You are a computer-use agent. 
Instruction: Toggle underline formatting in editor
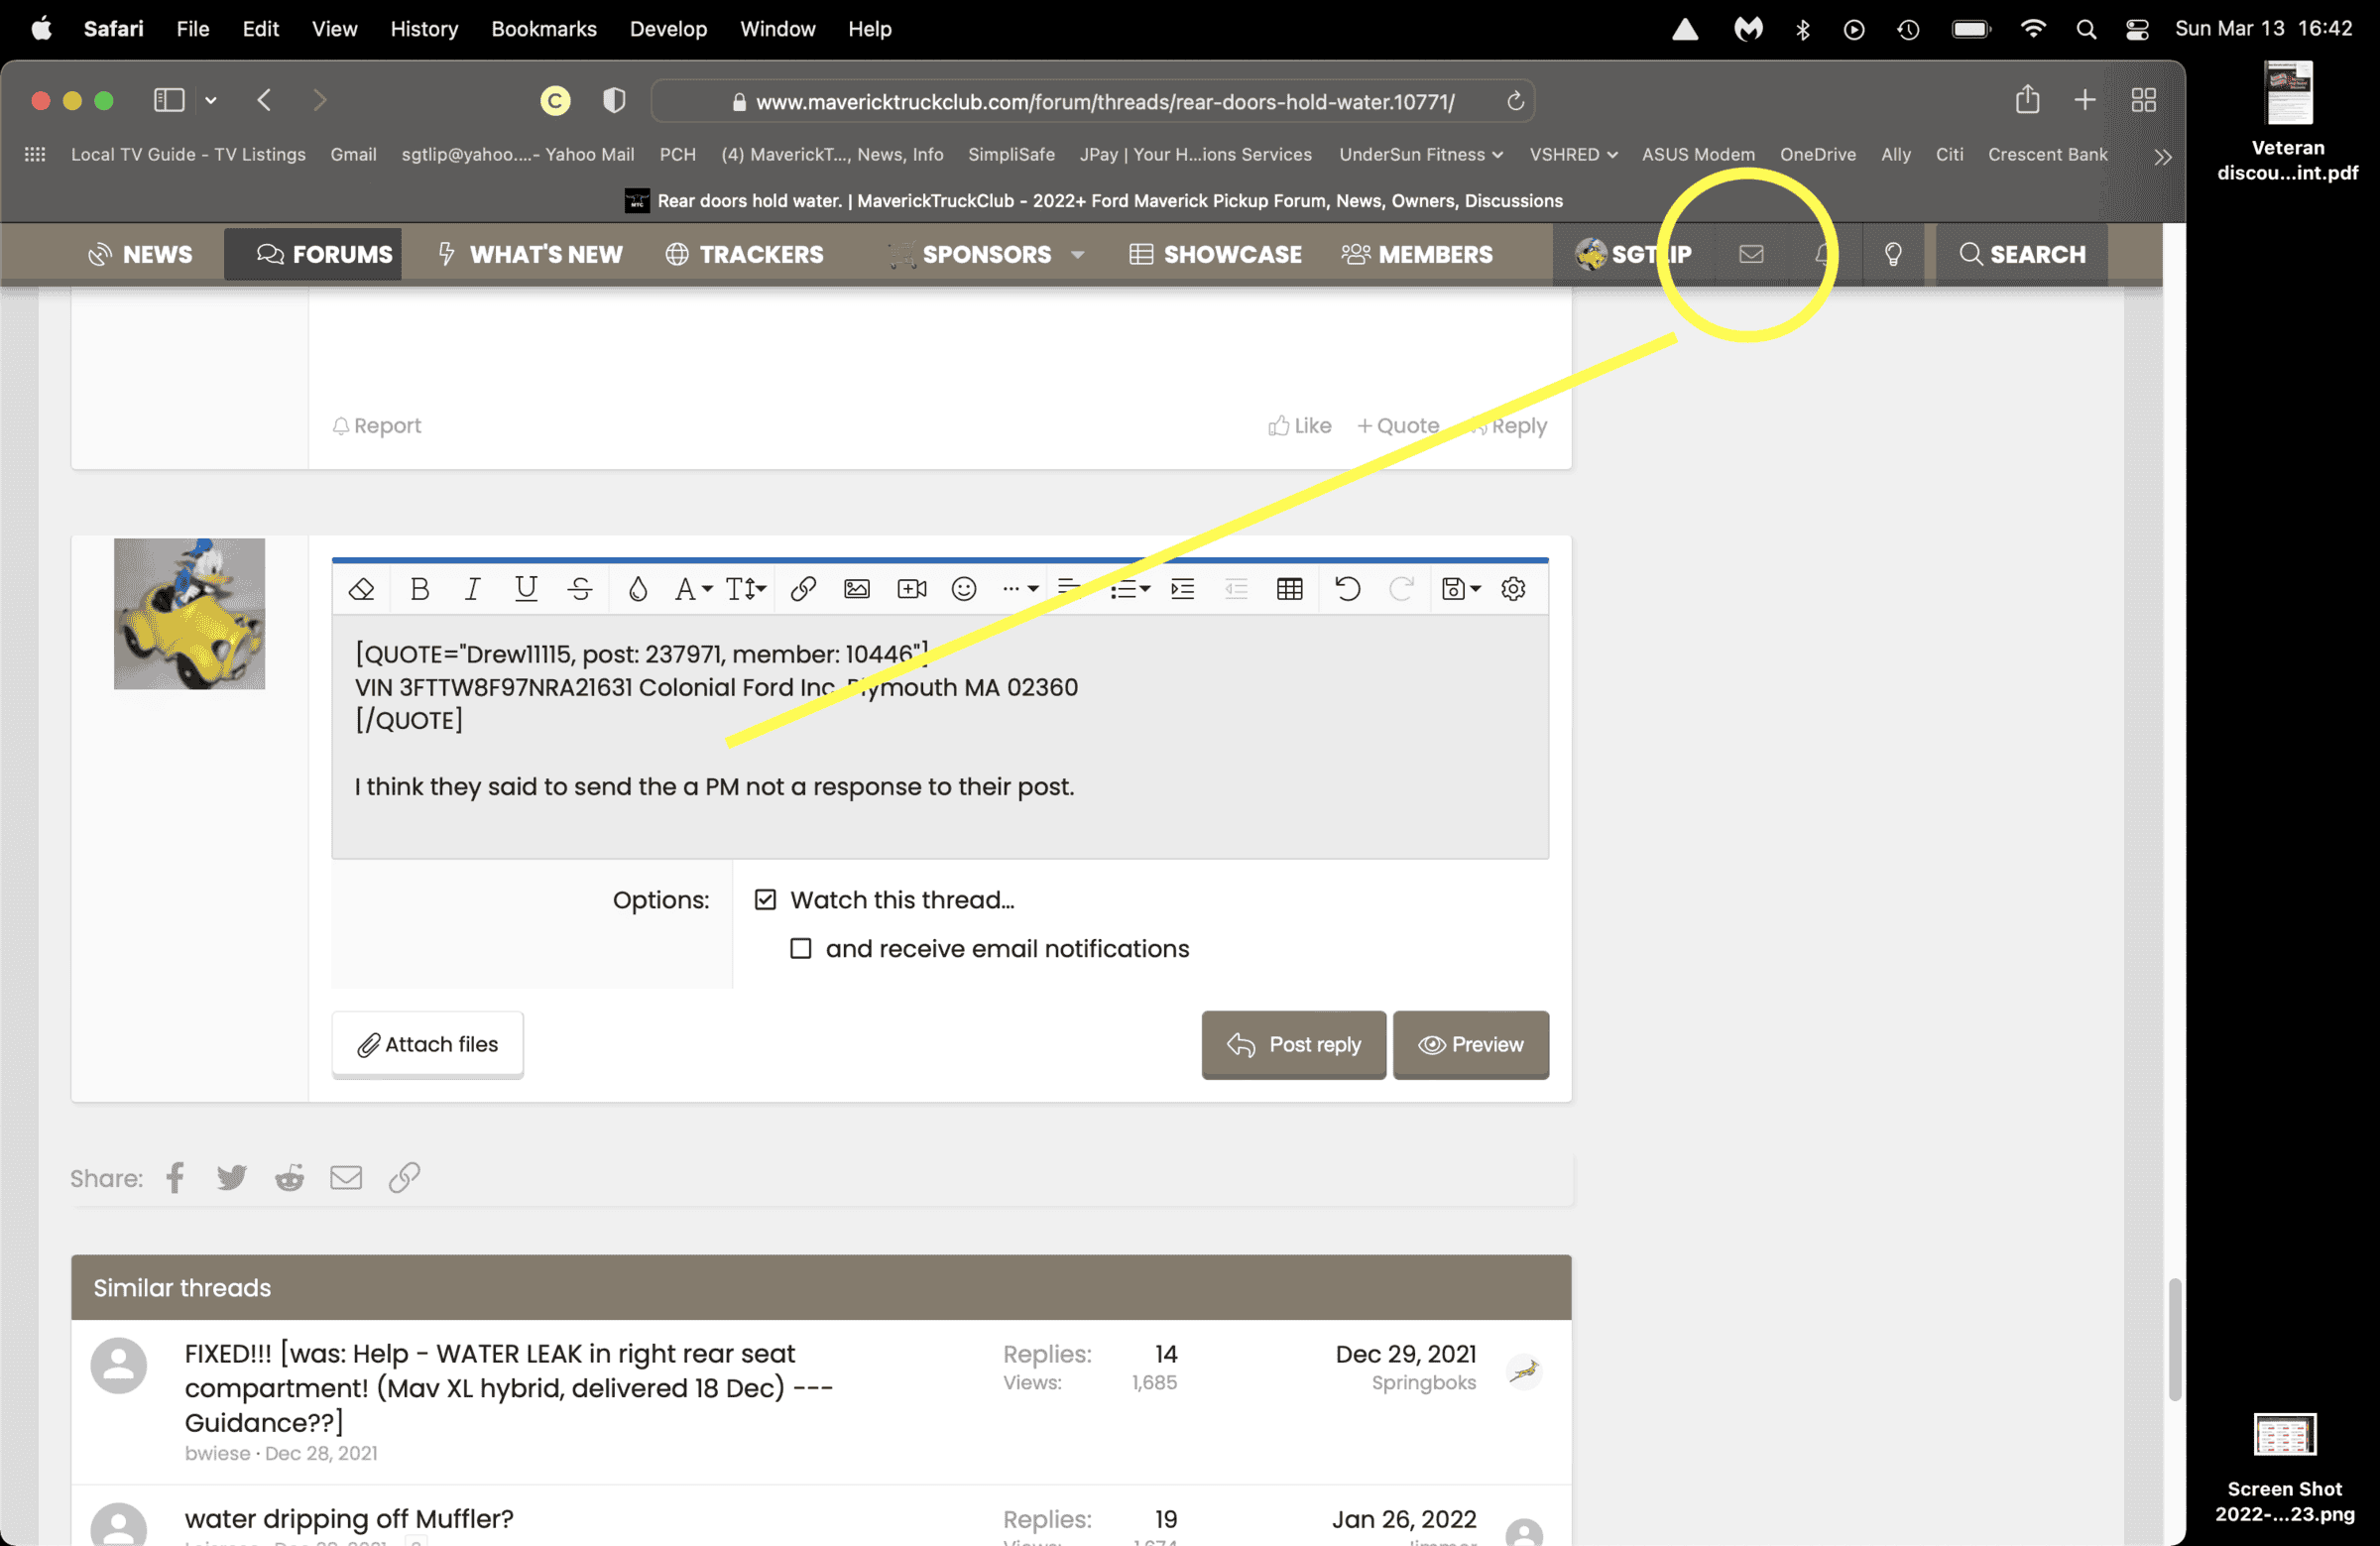(526, 589)
